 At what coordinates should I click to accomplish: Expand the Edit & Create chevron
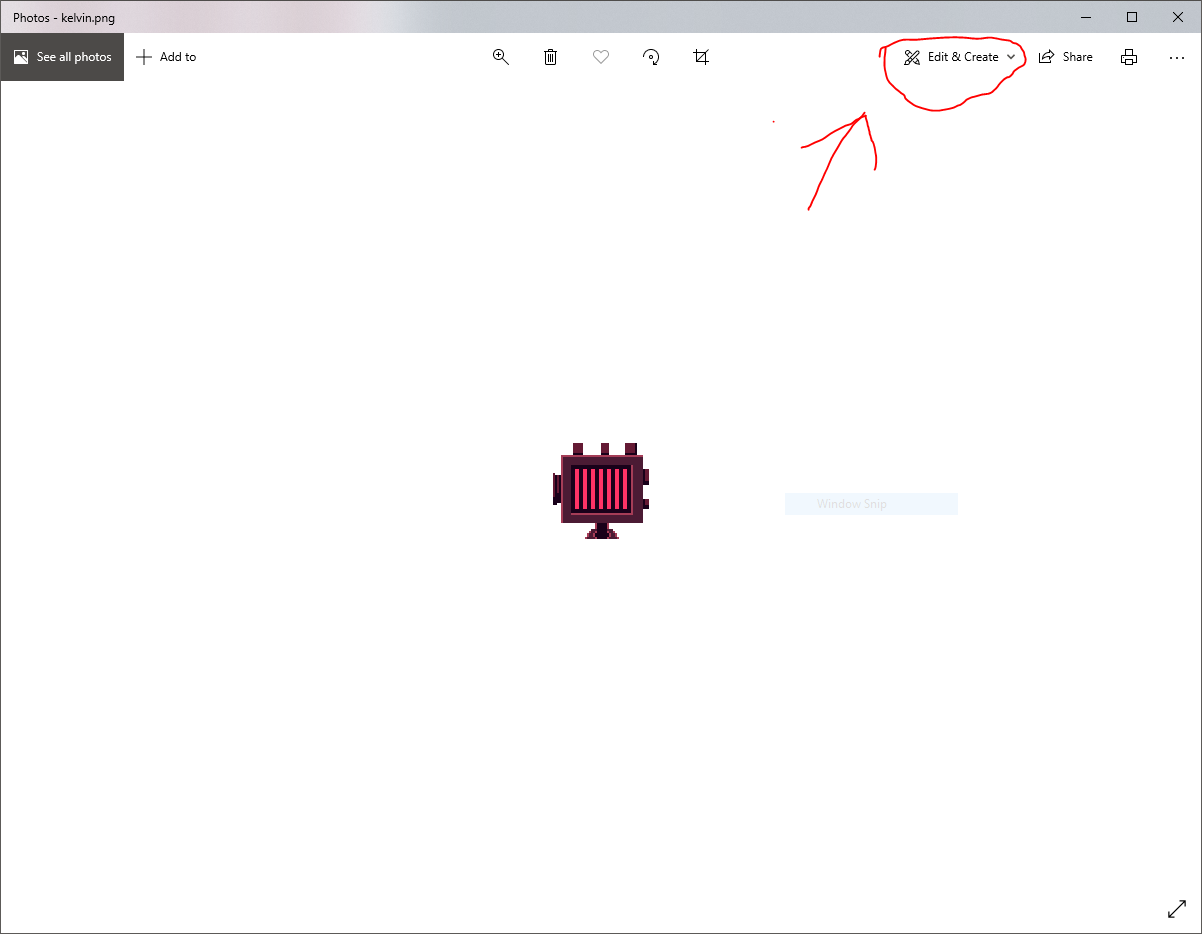click(1011, 57)
